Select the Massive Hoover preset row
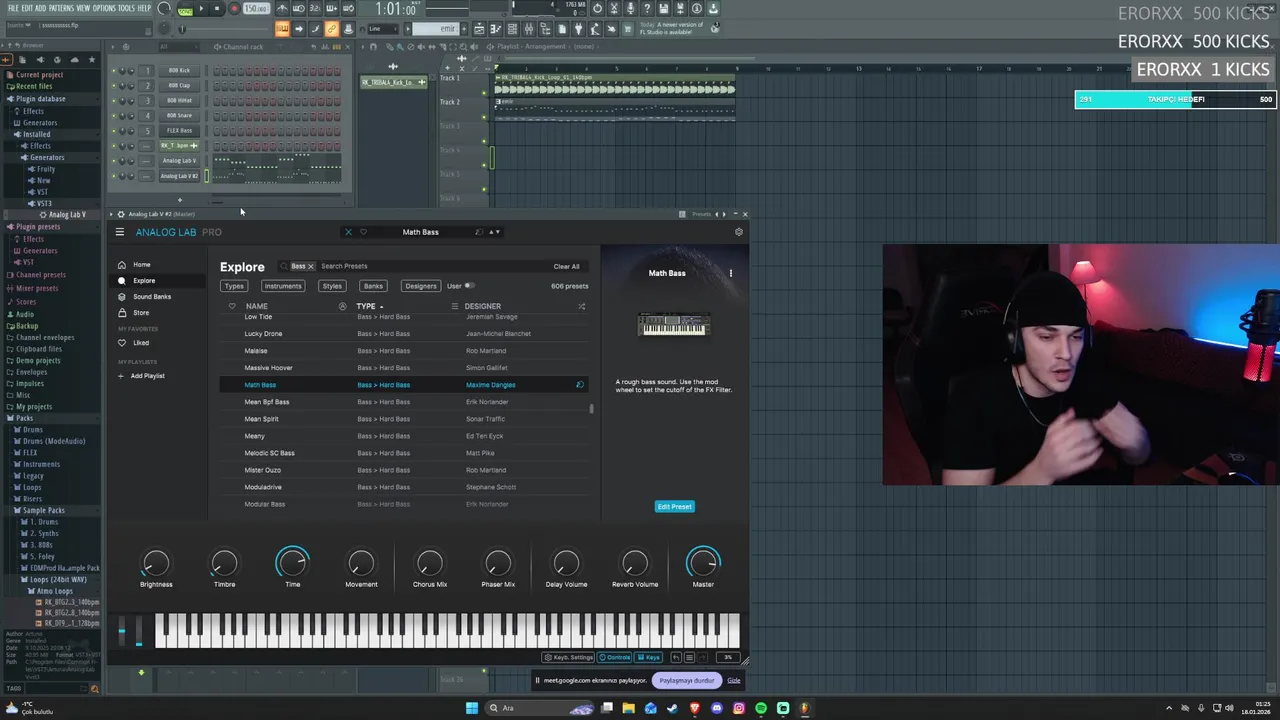The height and width of the screenshot is (720, 1280). tap(403, 368)
